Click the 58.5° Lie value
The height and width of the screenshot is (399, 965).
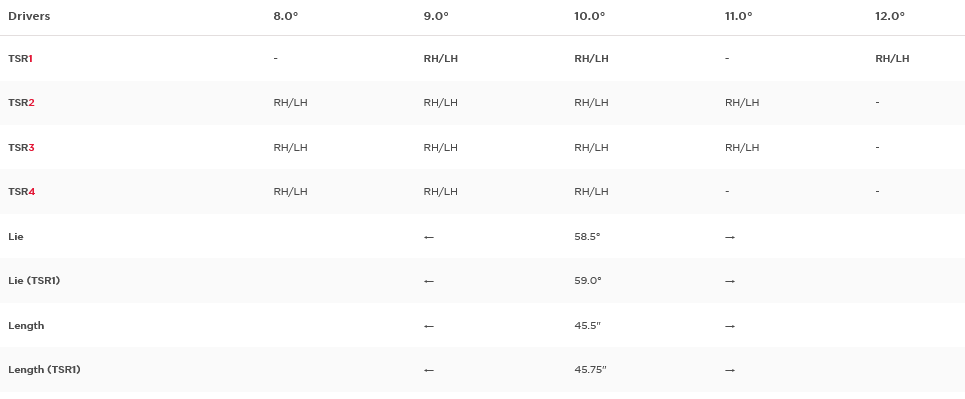coord(587,236)
